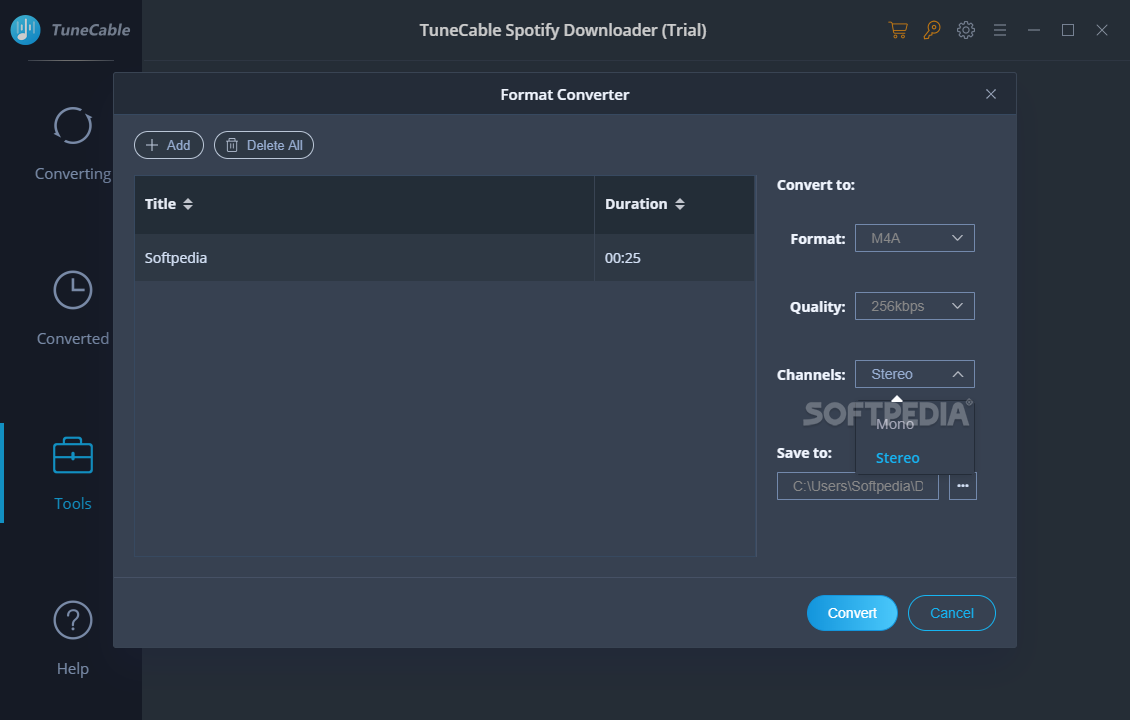The height and width of the screenshot is (720, 1130).
Task: Click the Delete All button
Action: coord(264,145)
